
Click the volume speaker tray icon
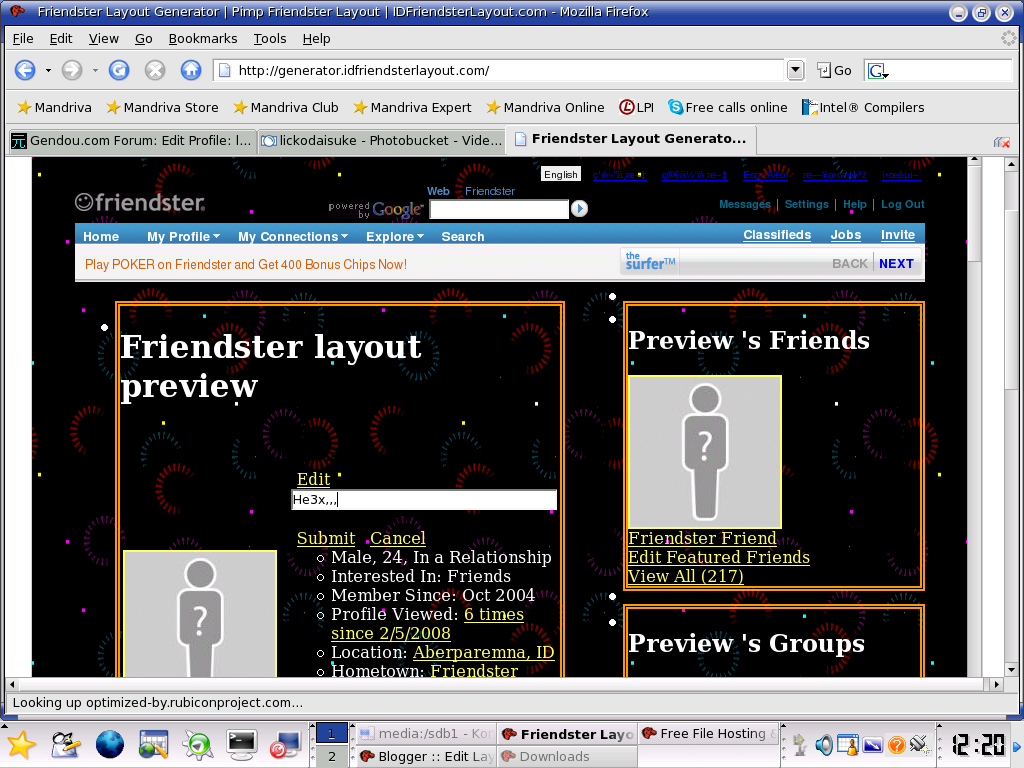coord(824,745)
